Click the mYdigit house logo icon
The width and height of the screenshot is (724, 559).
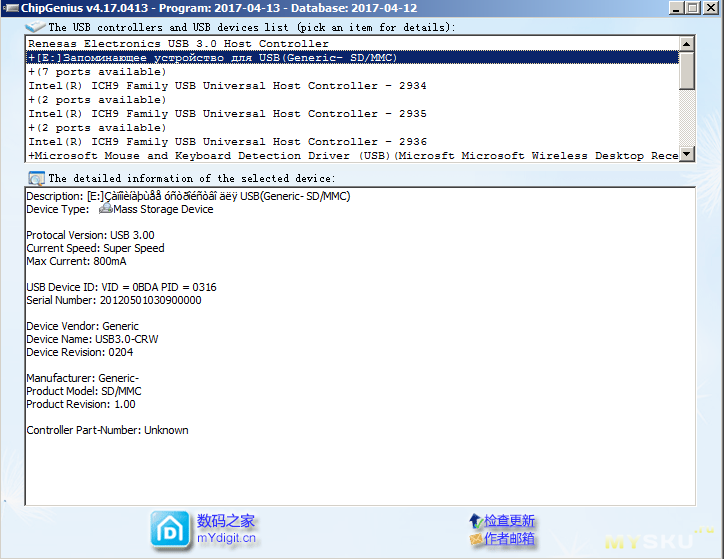click(x=170, y=531)
